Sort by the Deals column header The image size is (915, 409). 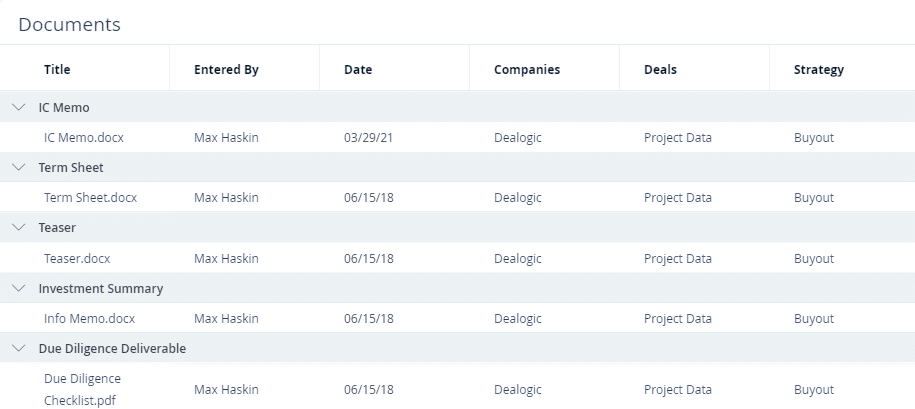point(660,69)
